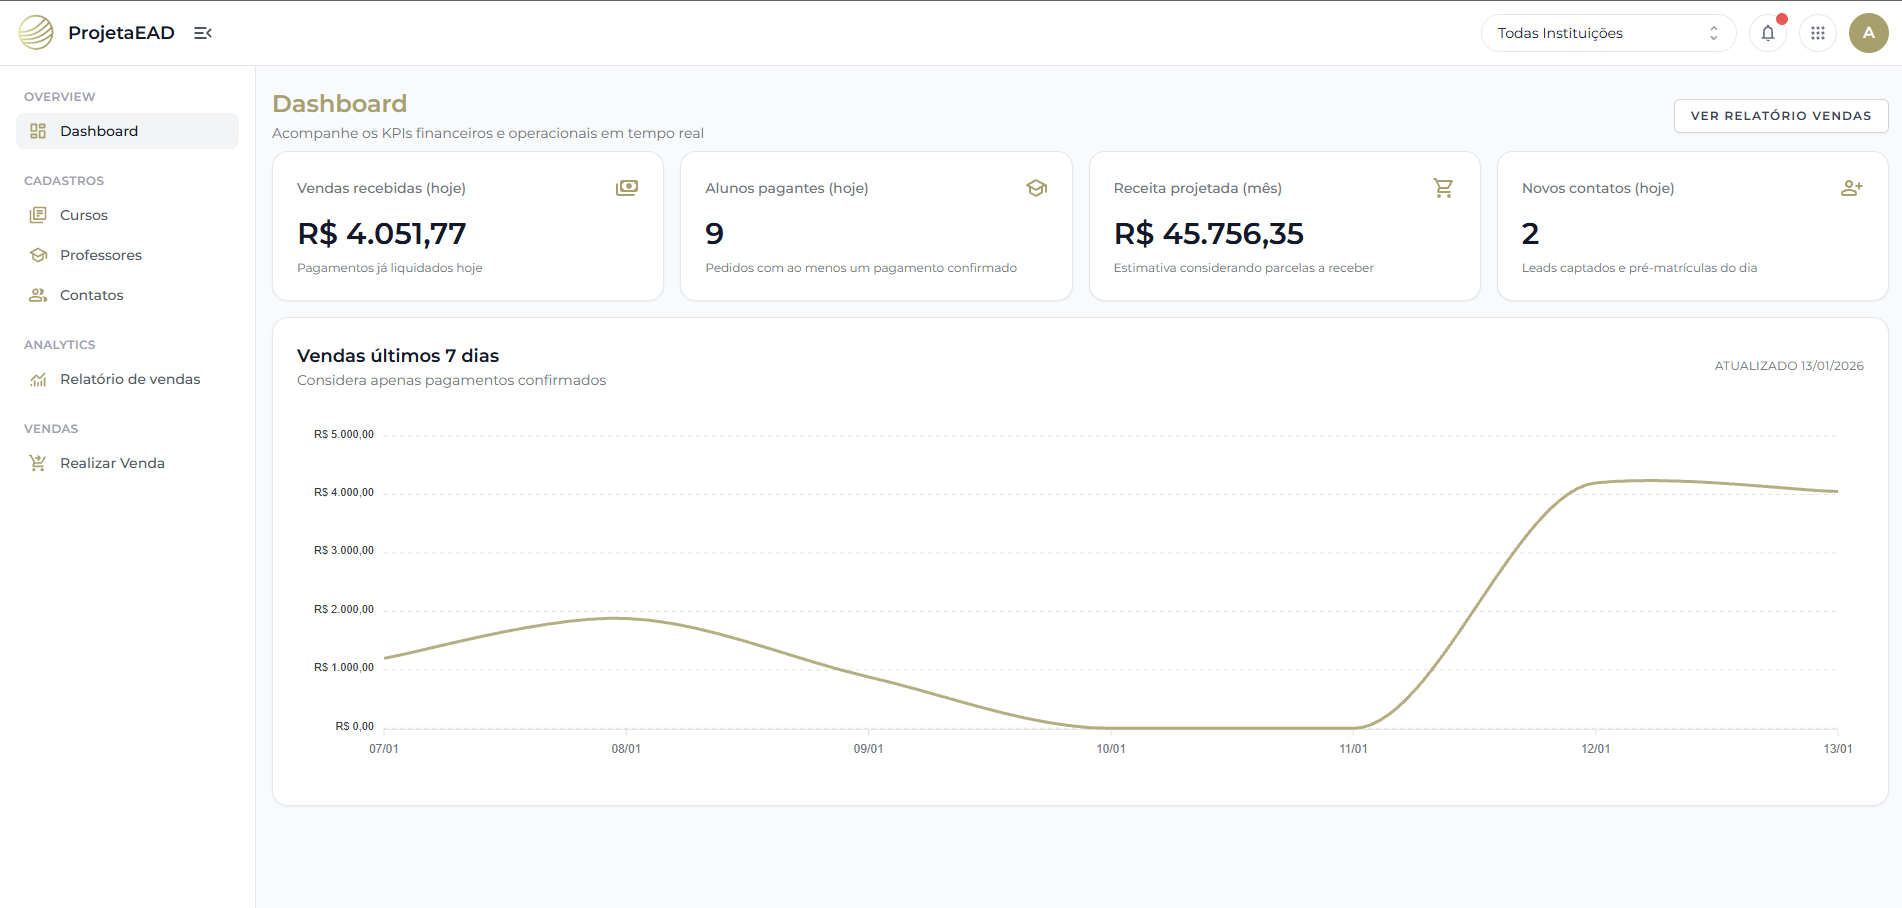Open the Realizar Venda page

coord(112,463)
